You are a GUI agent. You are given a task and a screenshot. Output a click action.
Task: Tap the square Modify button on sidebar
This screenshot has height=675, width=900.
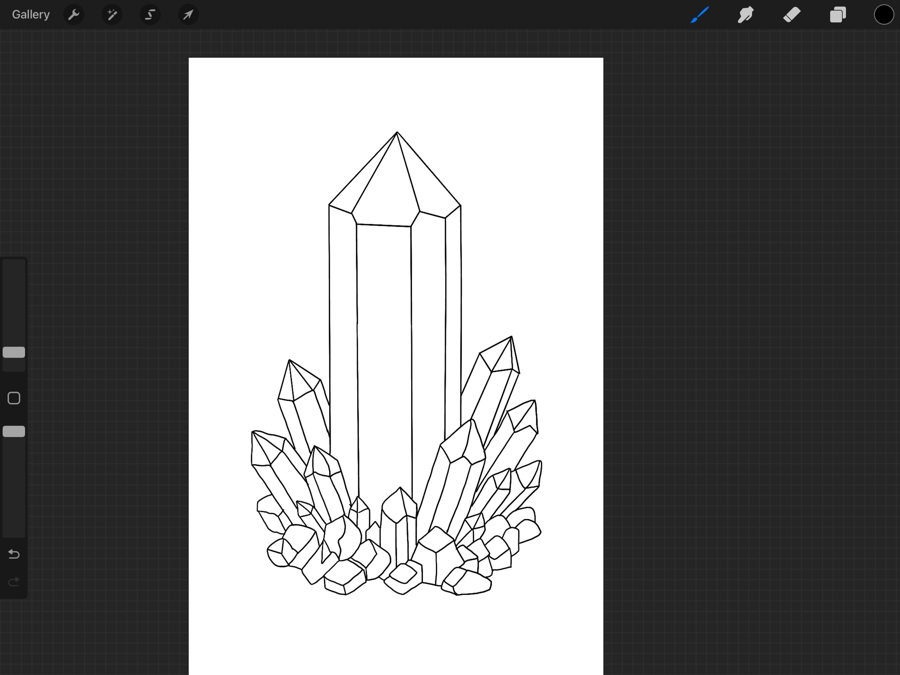[14, 398]
